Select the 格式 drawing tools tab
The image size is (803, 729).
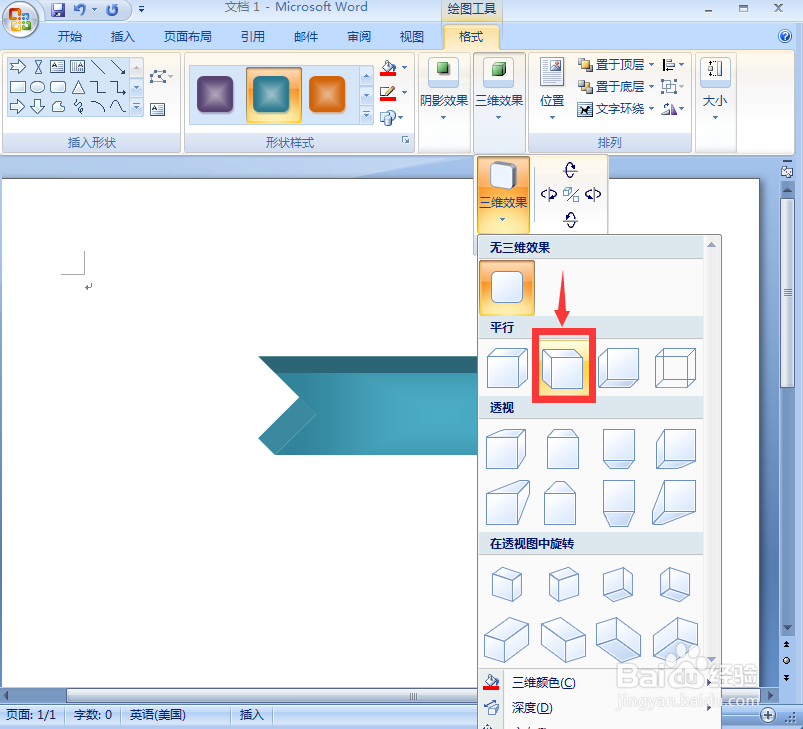[471, 36]
